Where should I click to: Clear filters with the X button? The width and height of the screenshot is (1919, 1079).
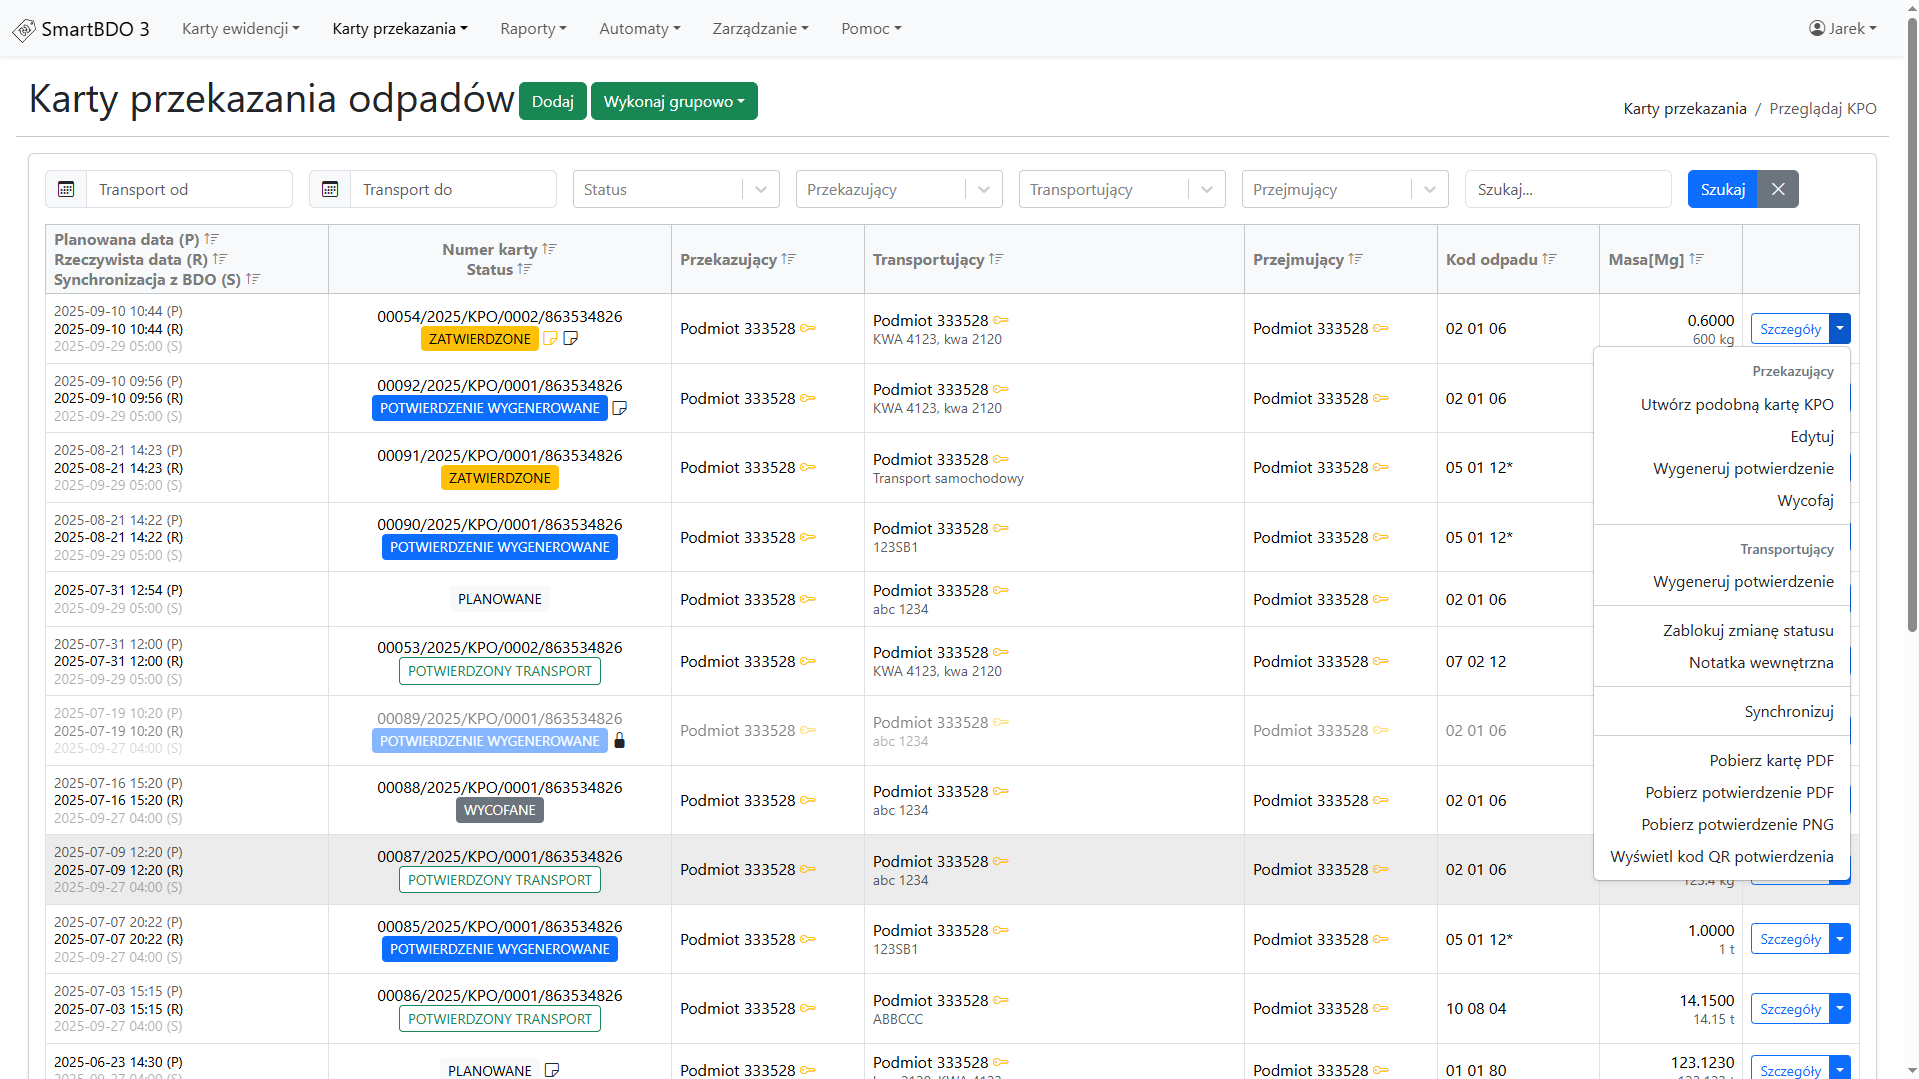pyautogui.click(x=1778, y=189)
